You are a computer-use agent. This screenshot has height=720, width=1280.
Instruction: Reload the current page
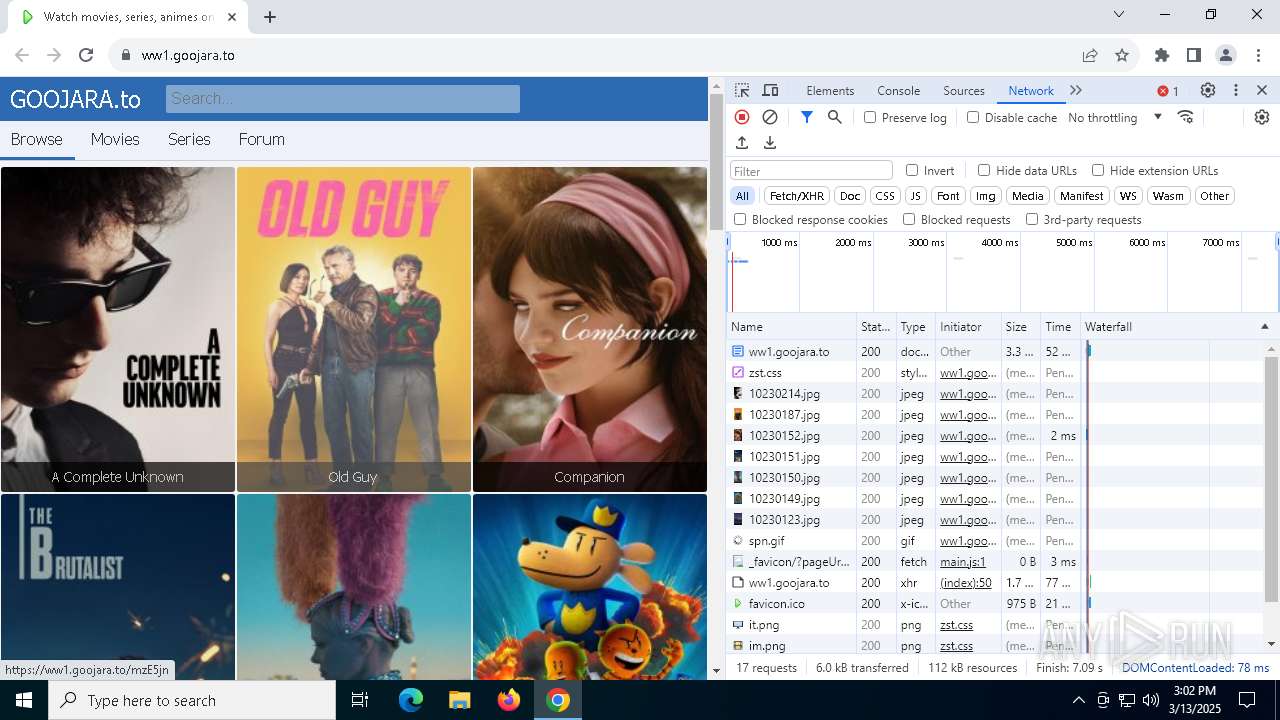[86, 55]
